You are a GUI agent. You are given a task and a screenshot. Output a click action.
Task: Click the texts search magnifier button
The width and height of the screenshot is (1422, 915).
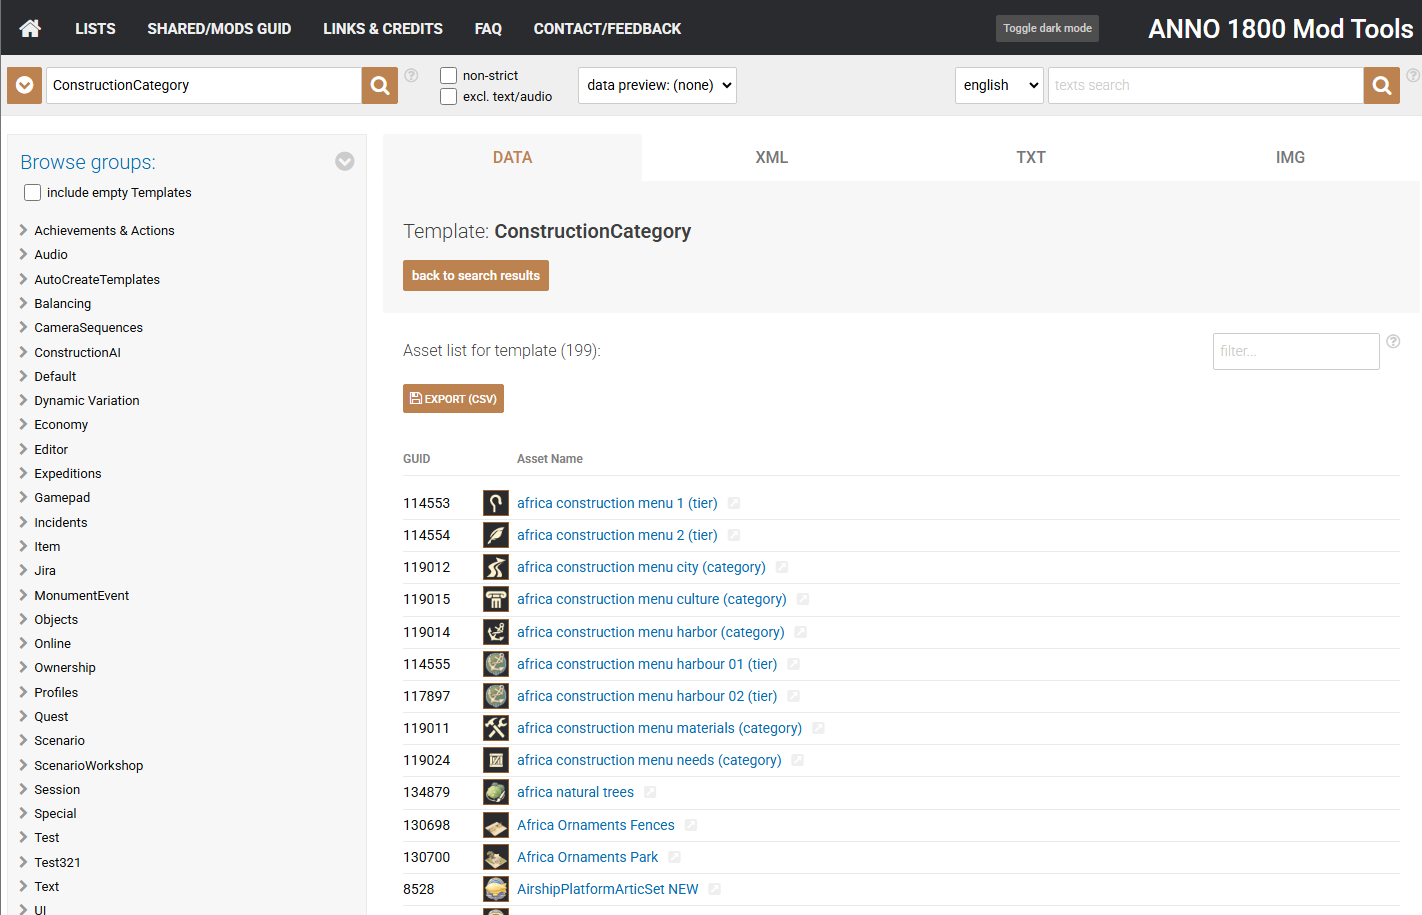coord(1381,86)
